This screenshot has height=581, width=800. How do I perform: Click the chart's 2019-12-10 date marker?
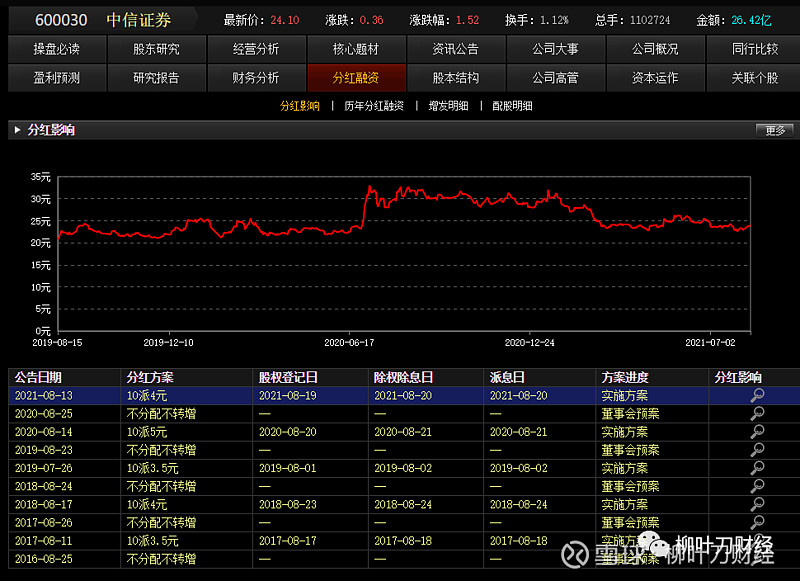[169, 343]
